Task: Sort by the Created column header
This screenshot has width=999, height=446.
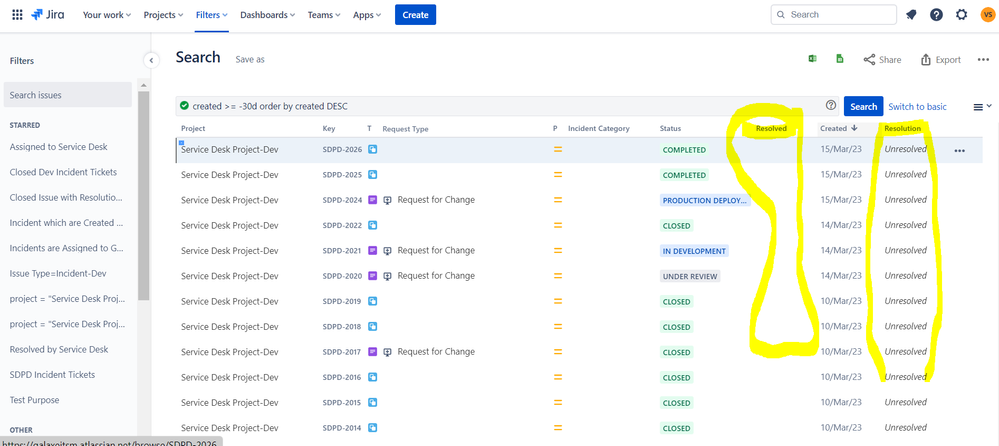Action: tap(834, 128)
